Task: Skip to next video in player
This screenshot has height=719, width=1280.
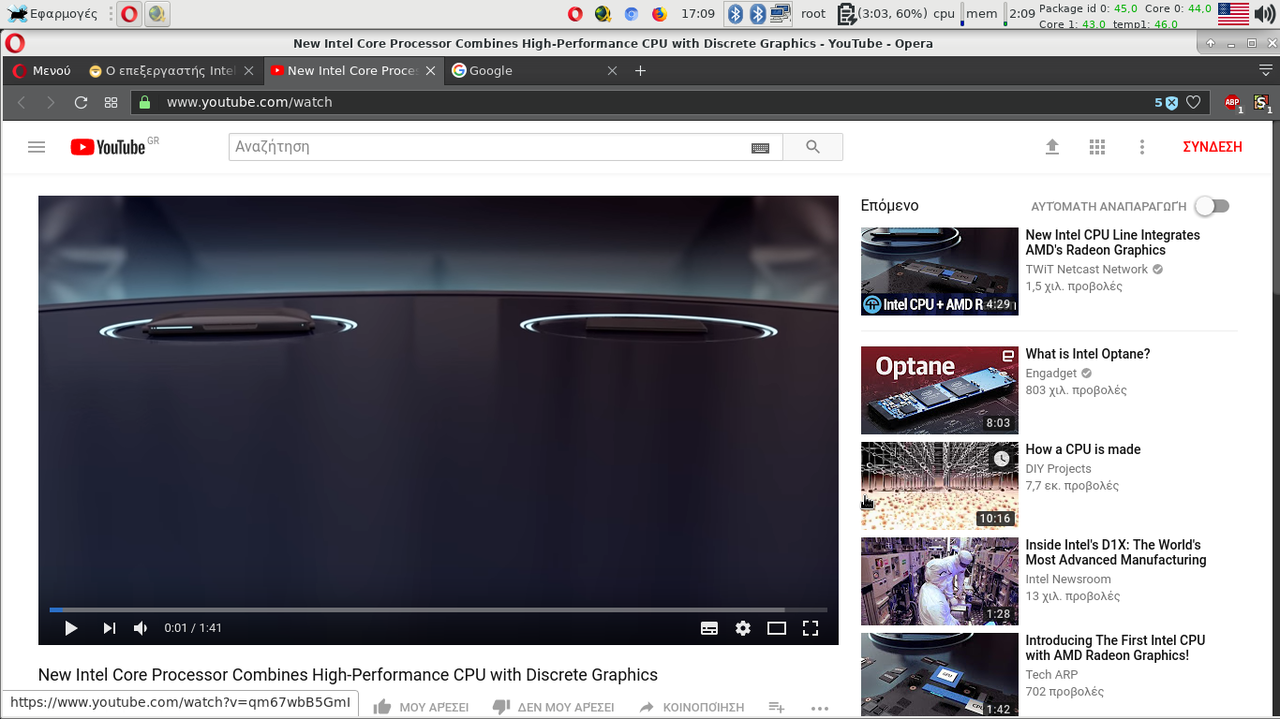Action: [109, 628]
